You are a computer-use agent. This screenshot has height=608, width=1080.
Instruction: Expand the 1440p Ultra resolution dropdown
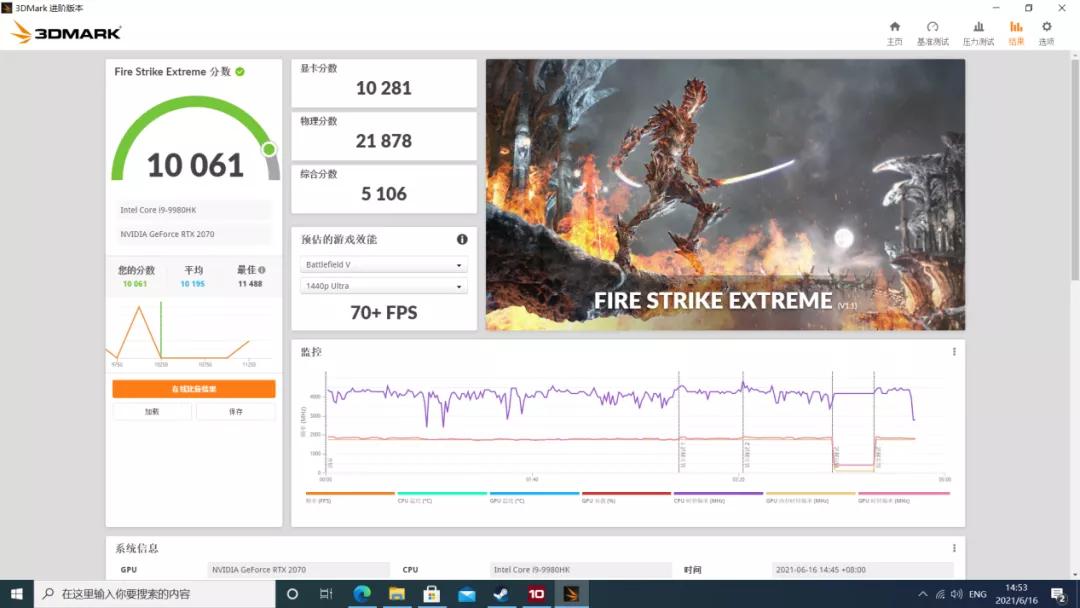click(x=384, y=286)
